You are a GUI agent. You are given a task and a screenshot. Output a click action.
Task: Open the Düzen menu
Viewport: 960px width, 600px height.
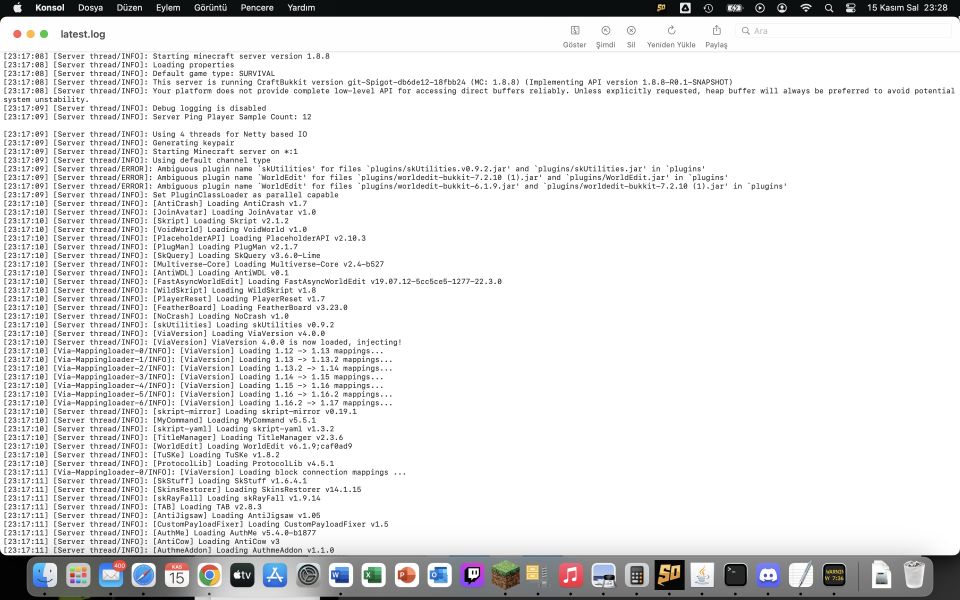click(x=129, y=8)
